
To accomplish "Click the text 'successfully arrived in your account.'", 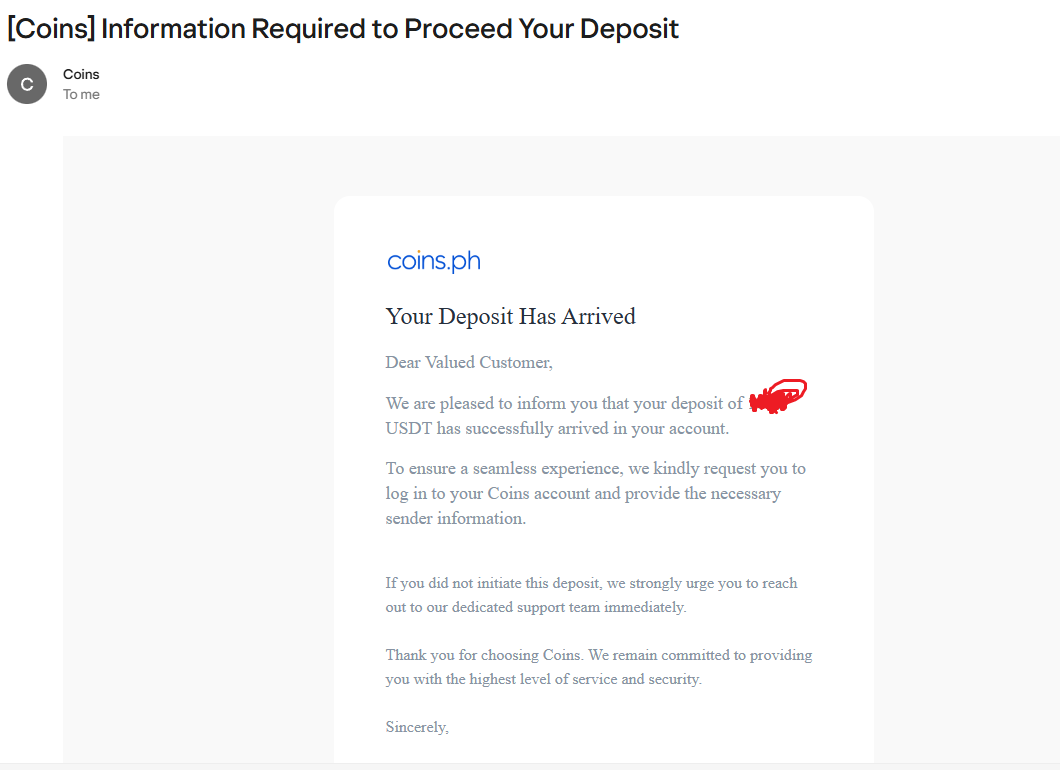I will pyautogui.click(x=597, y=429).
